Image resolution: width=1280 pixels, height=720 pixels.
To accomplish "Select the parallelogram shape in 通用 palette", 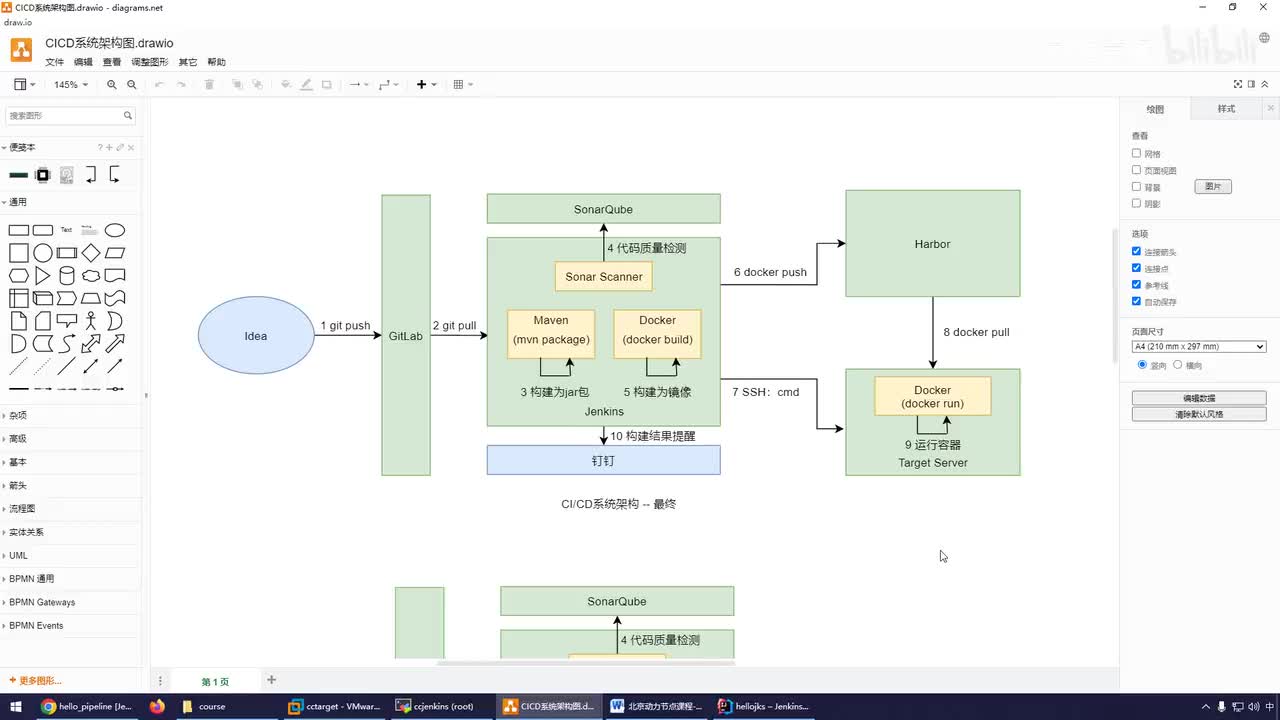I will (115, 253).
